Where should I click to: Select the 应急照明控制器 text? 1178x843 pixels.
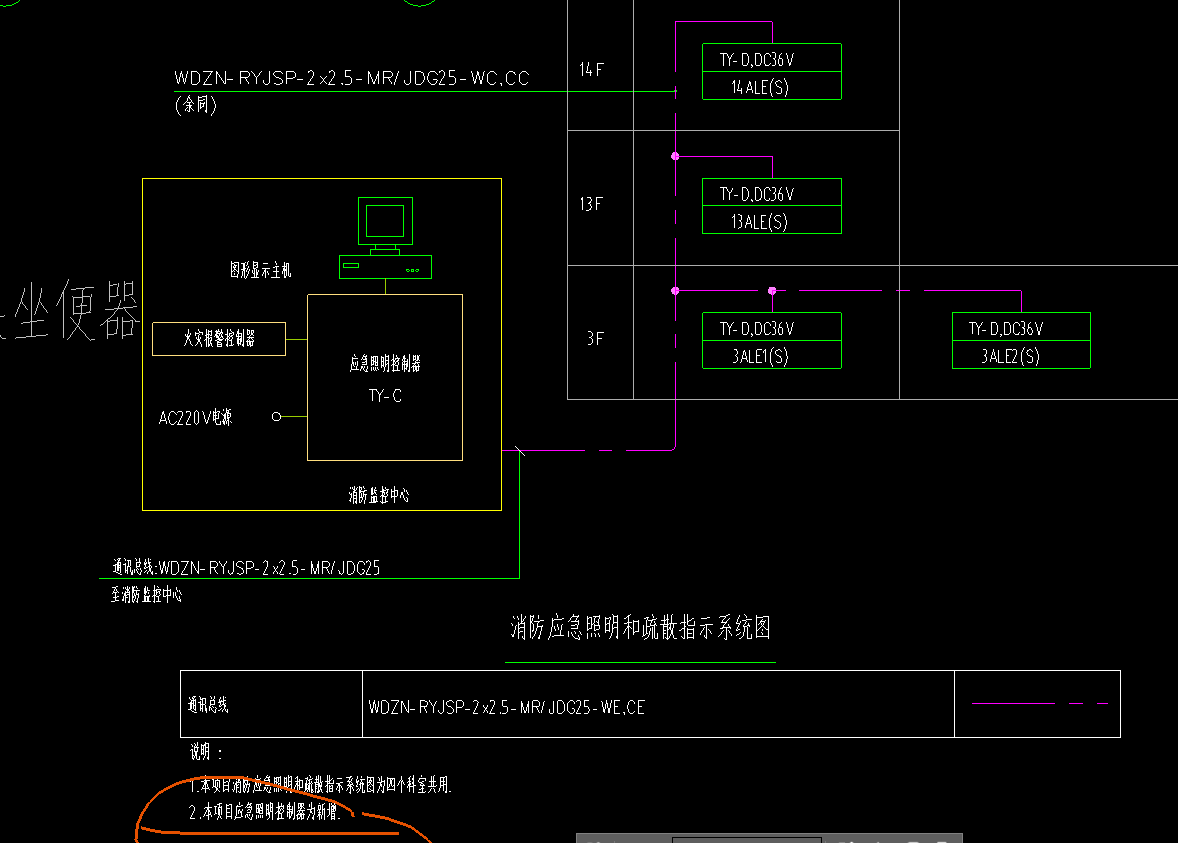pyautogui.click(x=385, y=364)
